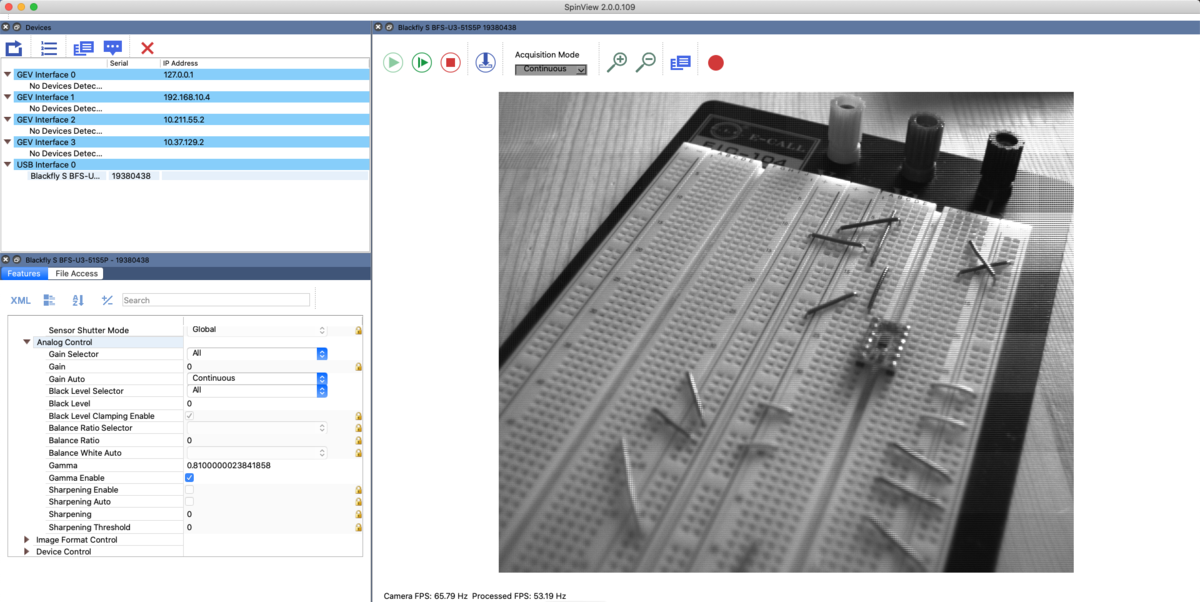Viewport: 1200px width, 602px height.
Task: Click the save image download icon
Action: click(x=485, y=62)
